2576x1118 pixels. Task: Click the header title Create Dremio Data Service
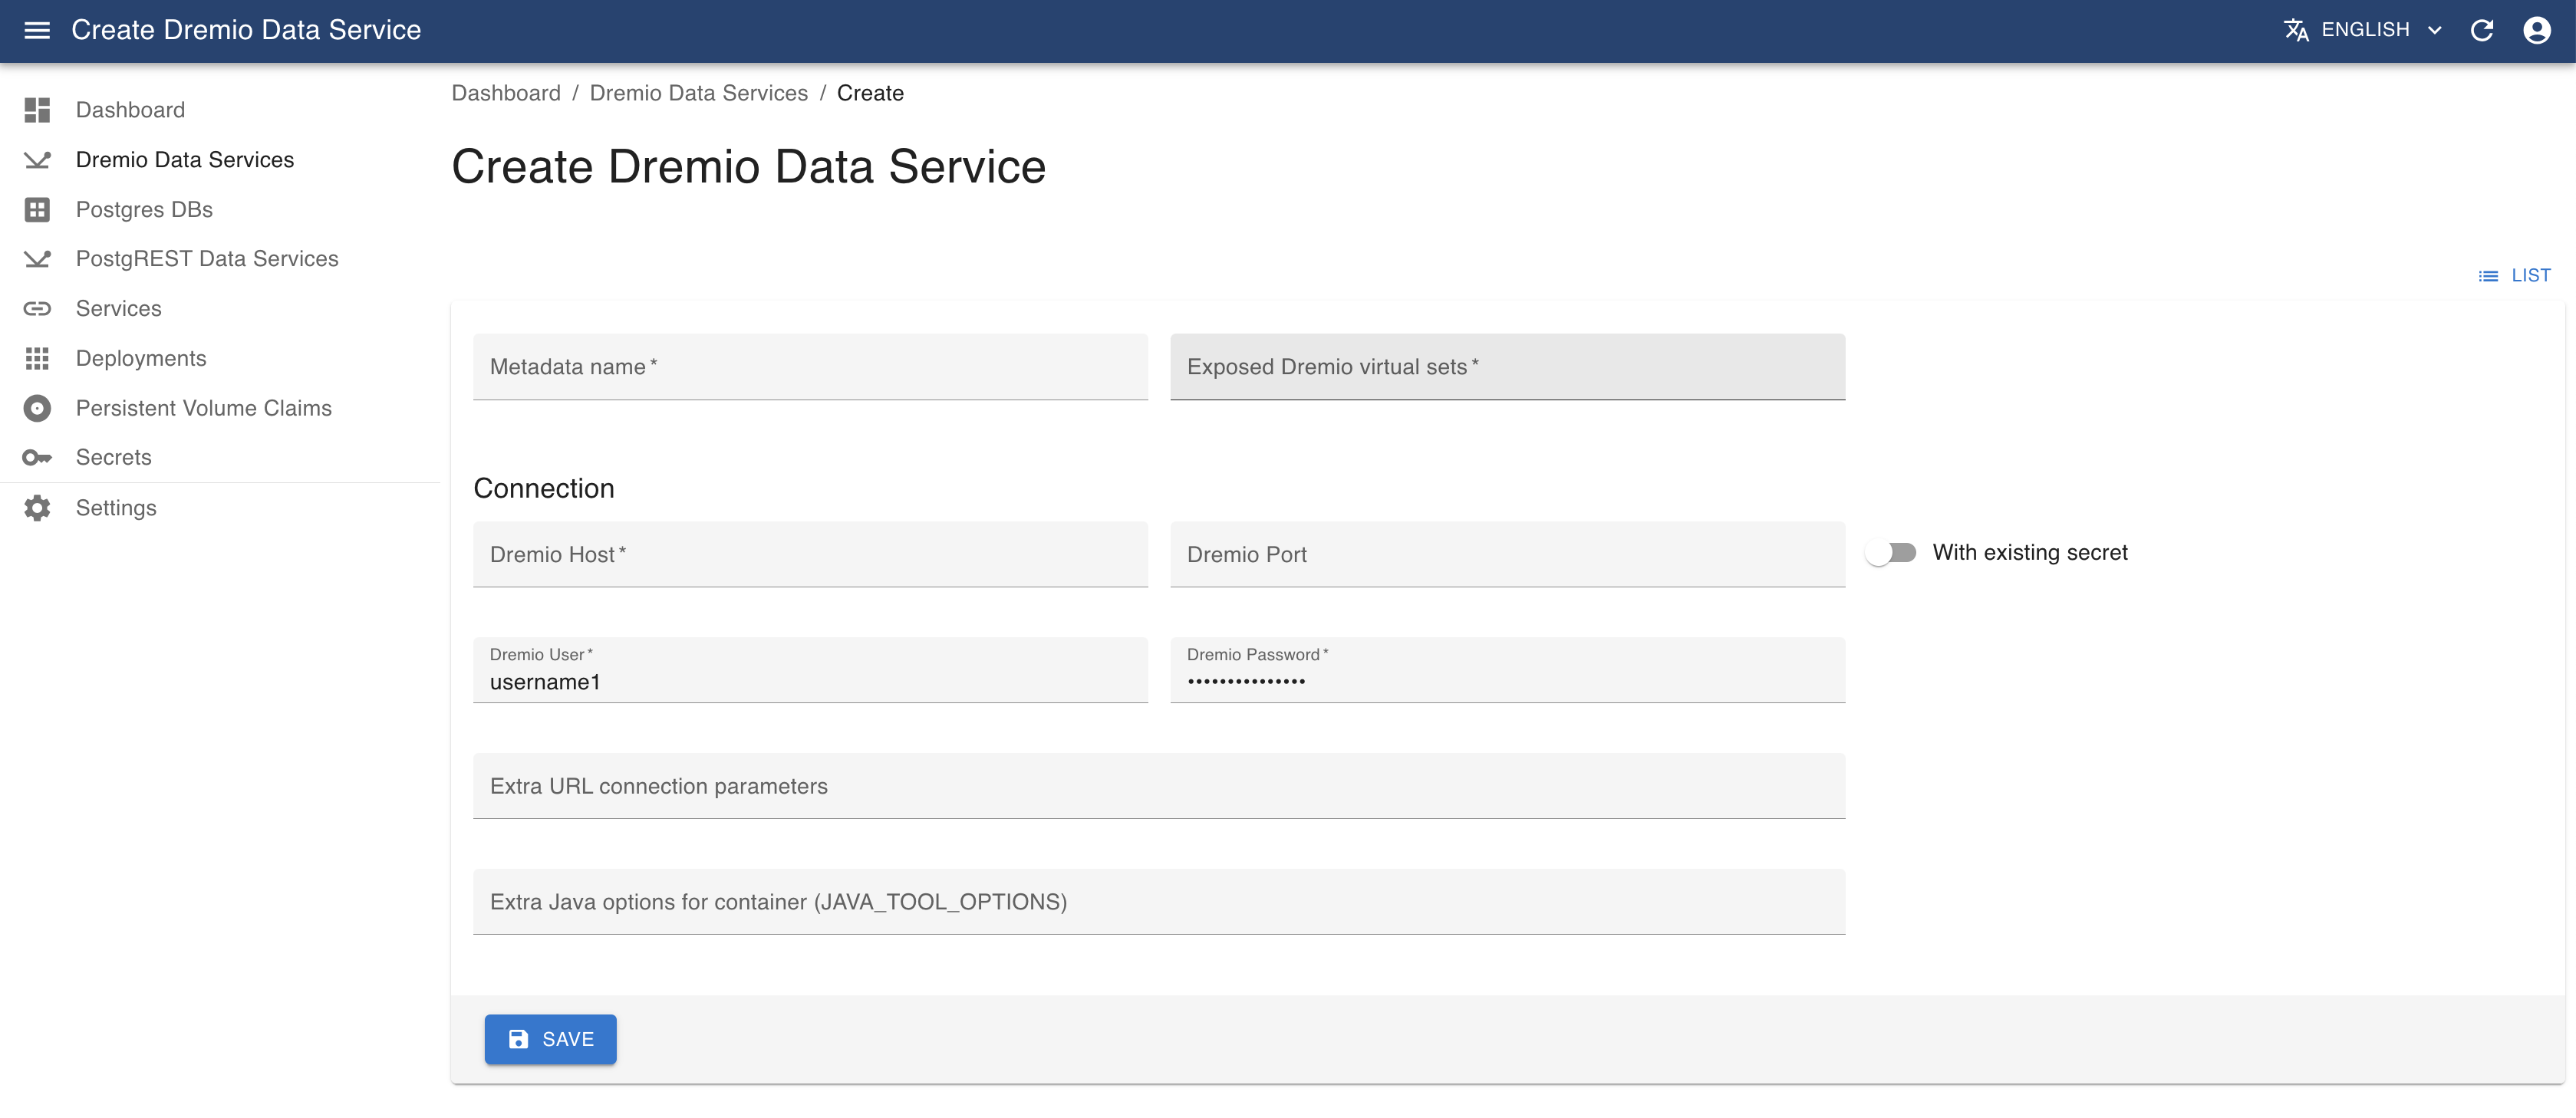(246, 30)
